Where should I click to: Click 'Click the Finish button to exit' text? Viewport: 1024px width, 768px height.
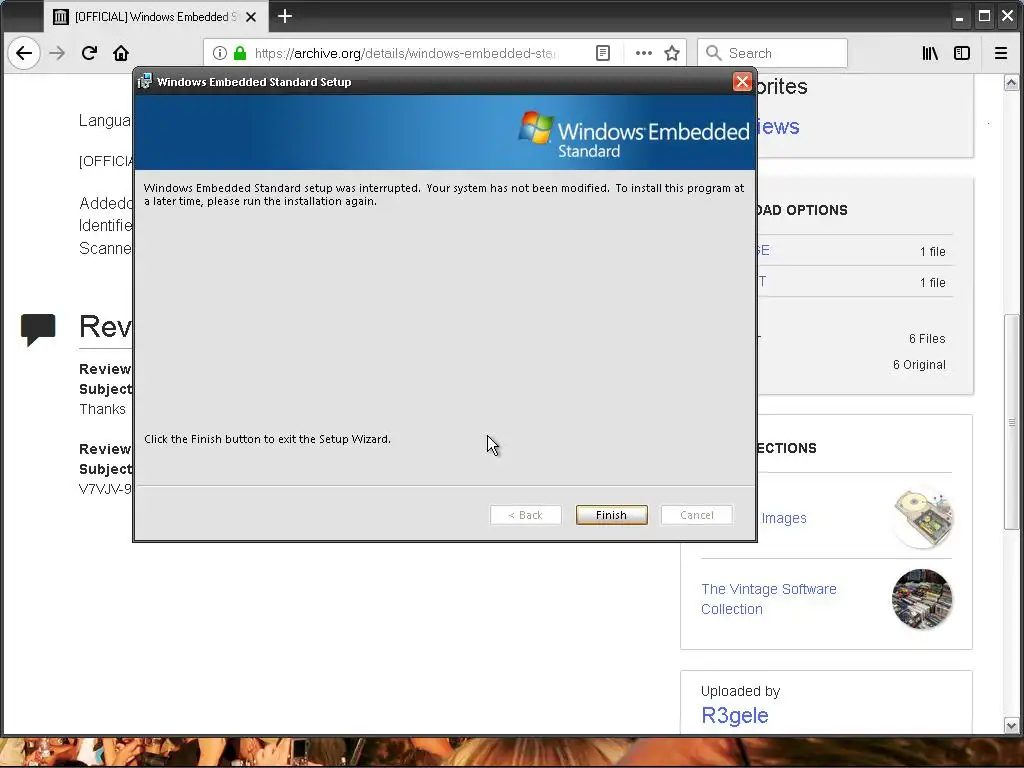click(x=267, y=439)
